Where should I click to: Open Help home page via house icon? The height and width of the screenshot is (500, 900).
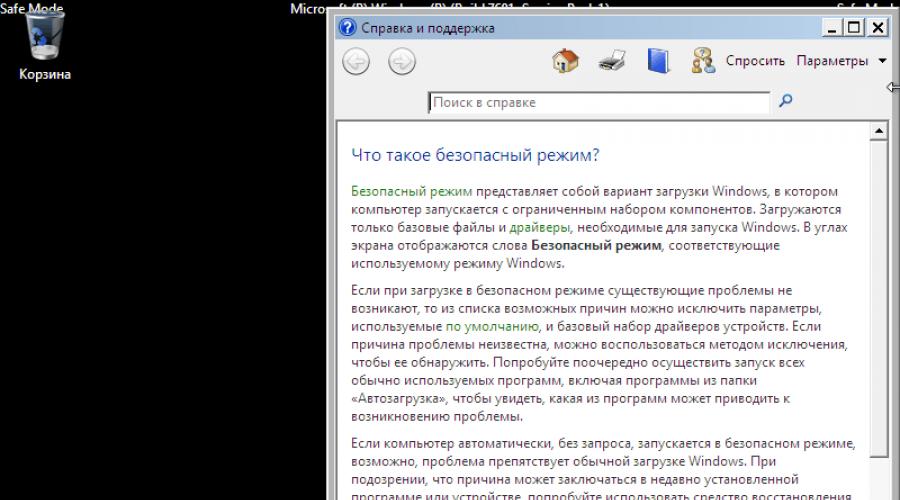[565, 60]
